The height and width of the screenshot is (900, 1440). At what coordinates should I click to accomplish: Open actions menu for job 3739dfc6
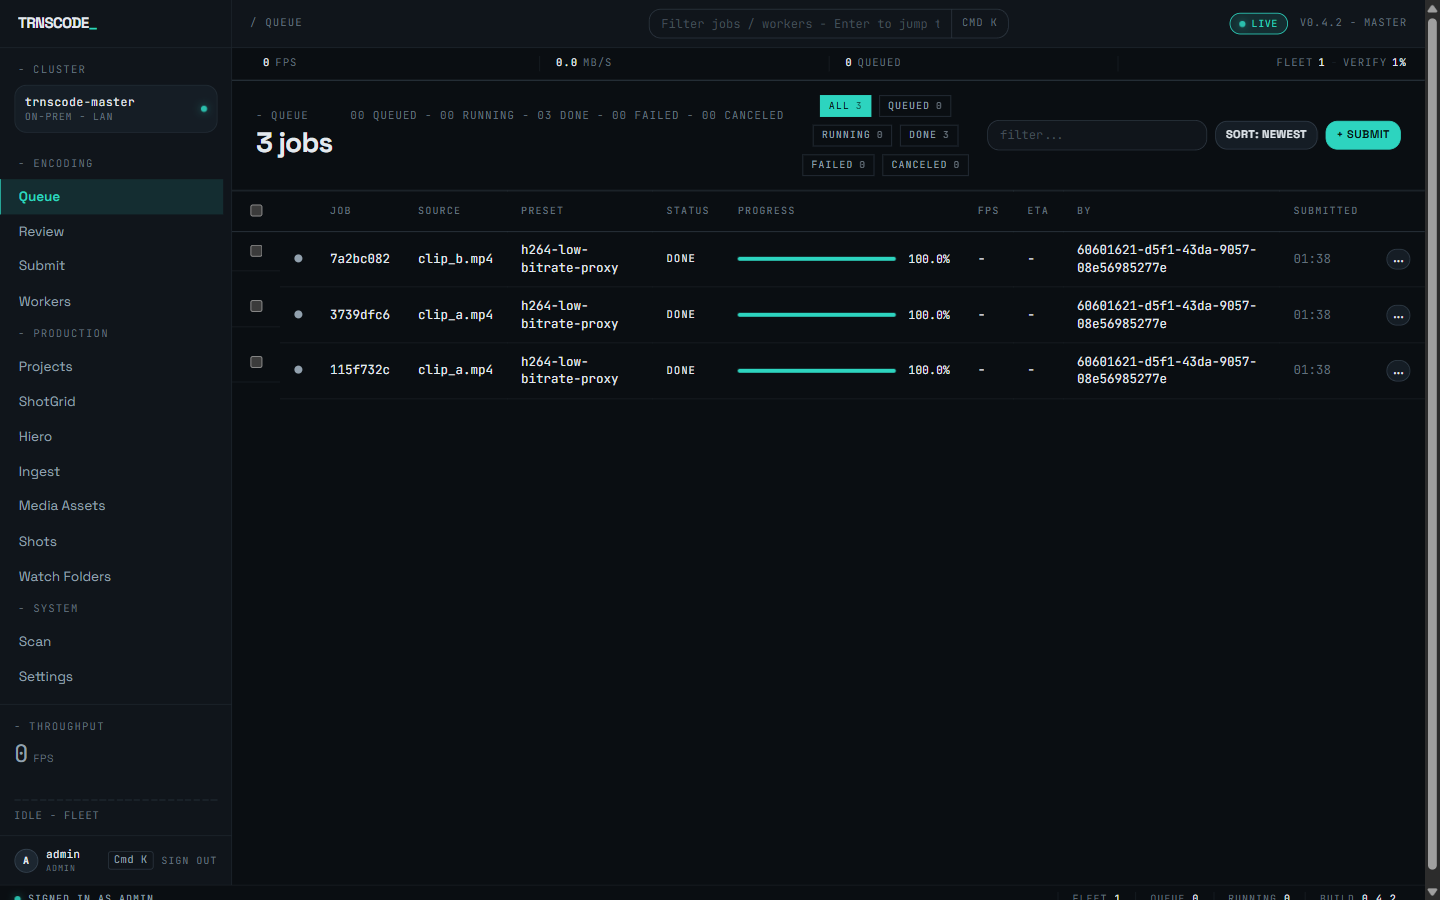pyautogui.click(x=1398, y=316)
